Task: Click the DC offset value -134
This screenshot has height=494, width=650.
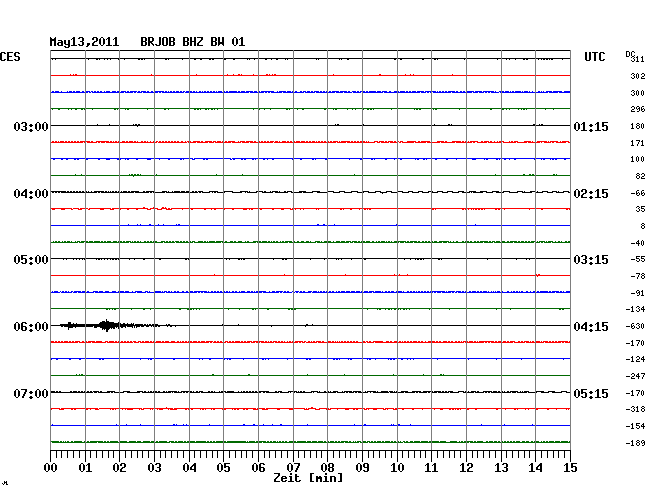Action: (635, 309)
